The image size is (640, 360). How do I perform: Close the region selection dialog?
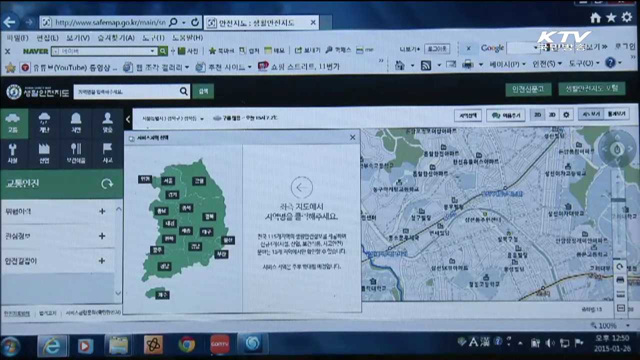(x=353, y=138)
